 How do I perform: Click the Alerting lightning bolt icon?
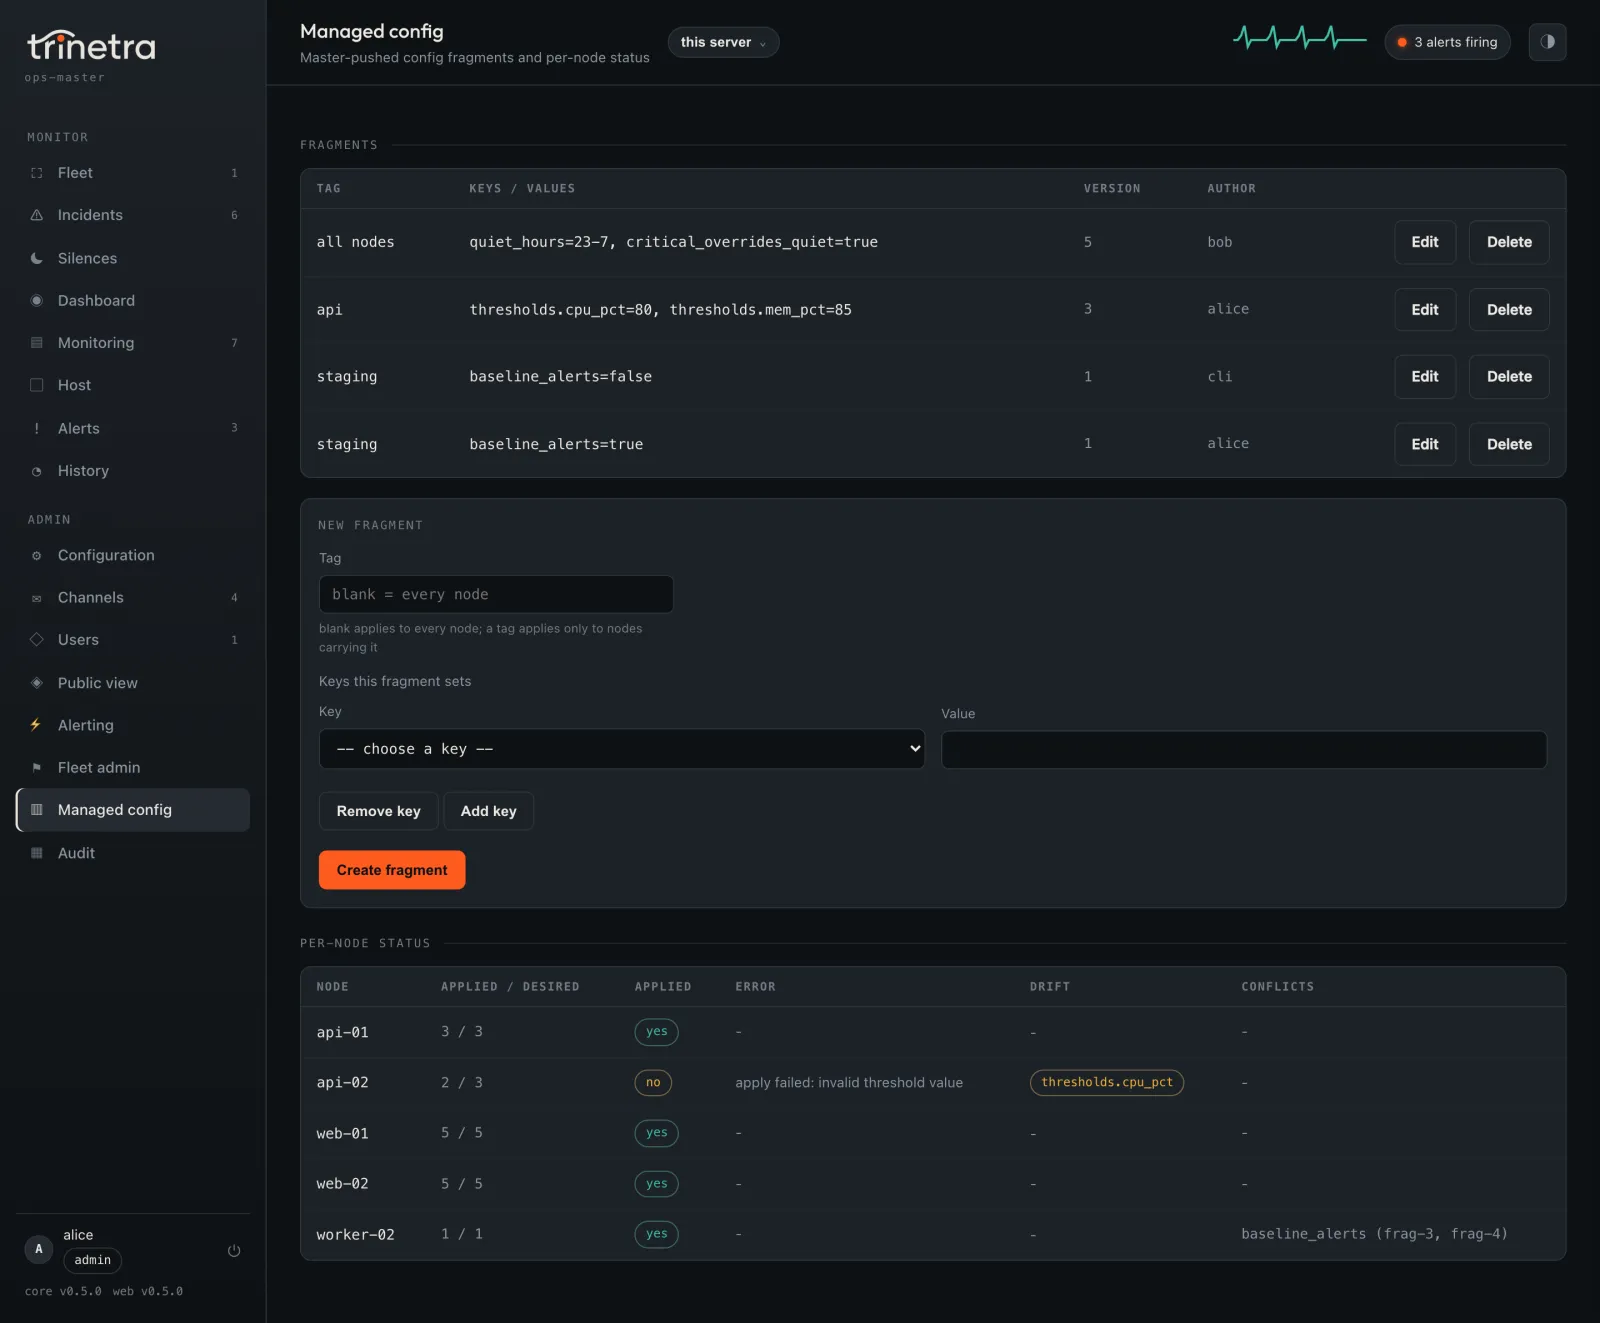pos(37,725)
